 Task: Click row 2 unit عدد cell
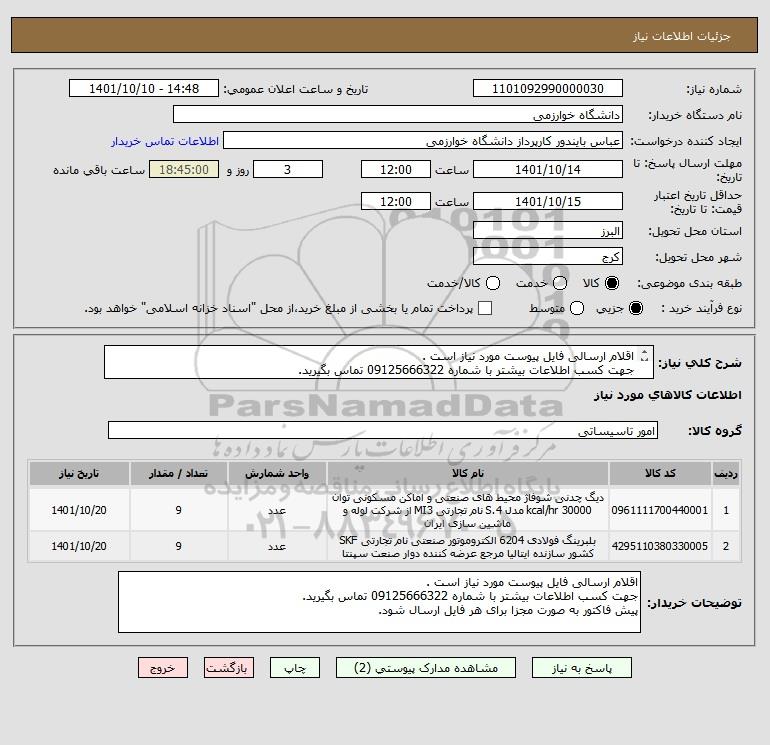277,547
